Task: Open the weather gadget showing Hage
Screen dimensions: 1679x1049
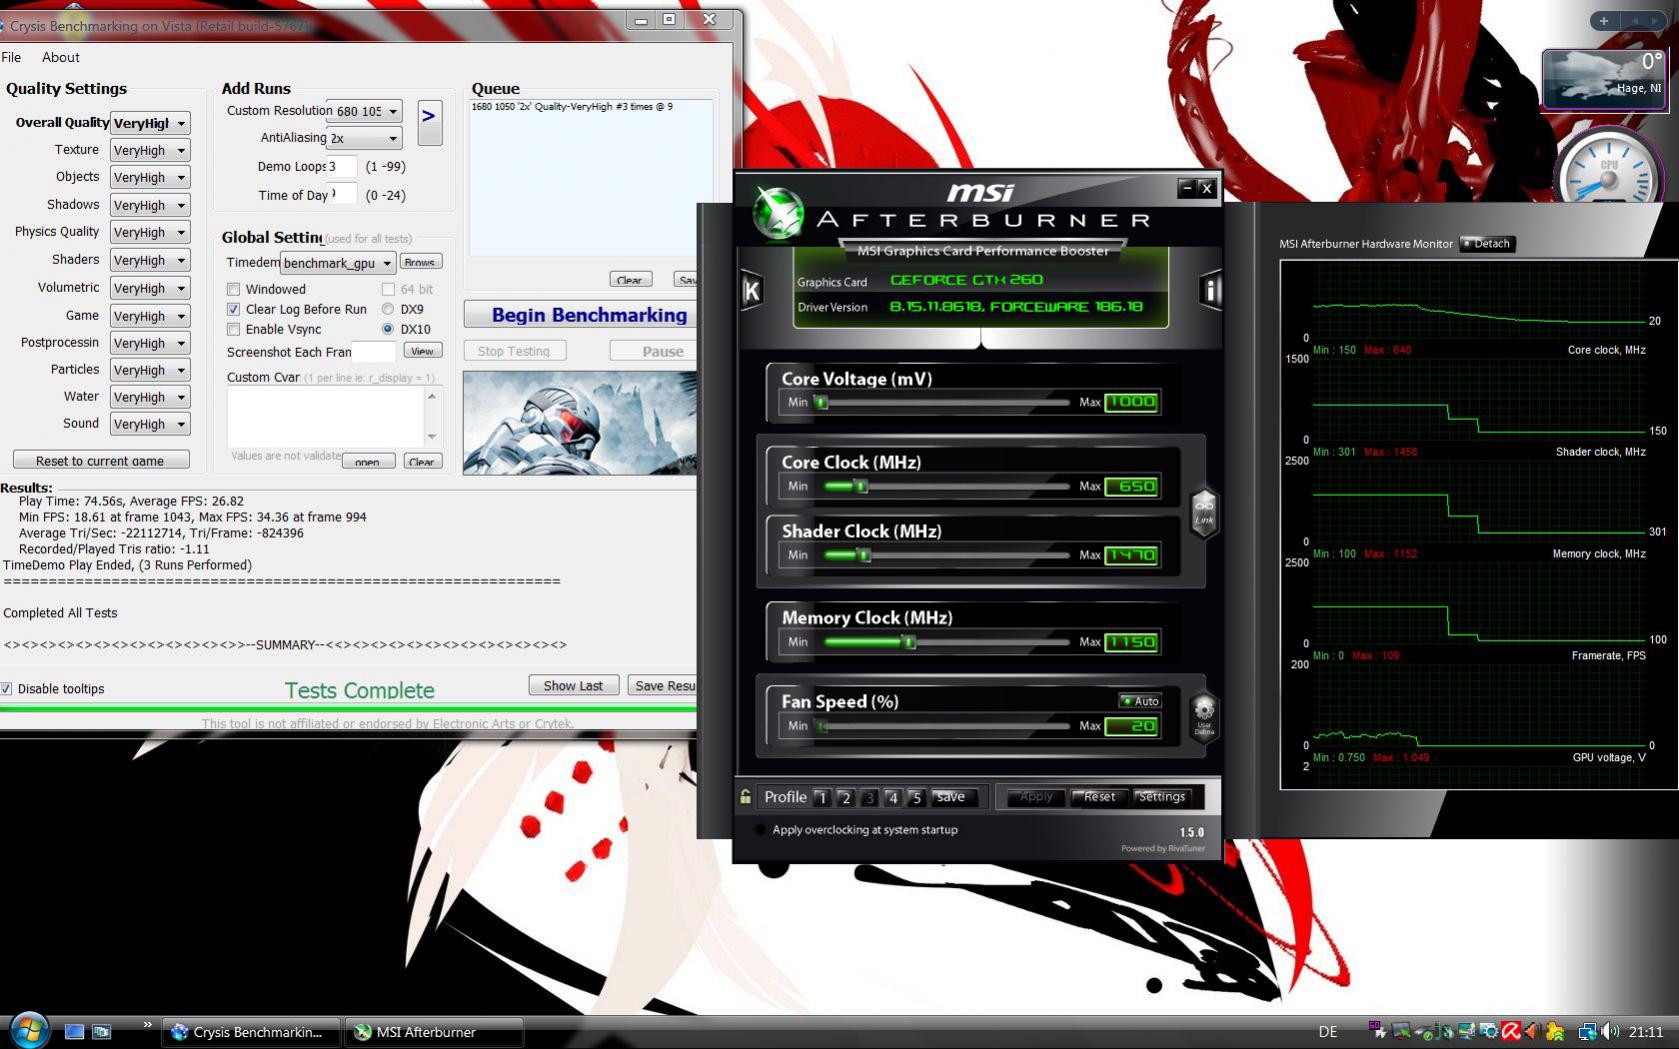Action: 1603,78
